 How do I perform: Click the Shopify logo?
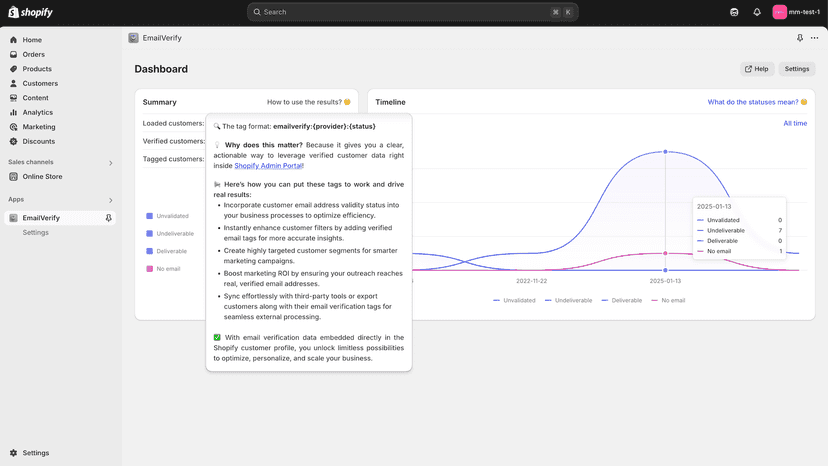pos(31,12)
